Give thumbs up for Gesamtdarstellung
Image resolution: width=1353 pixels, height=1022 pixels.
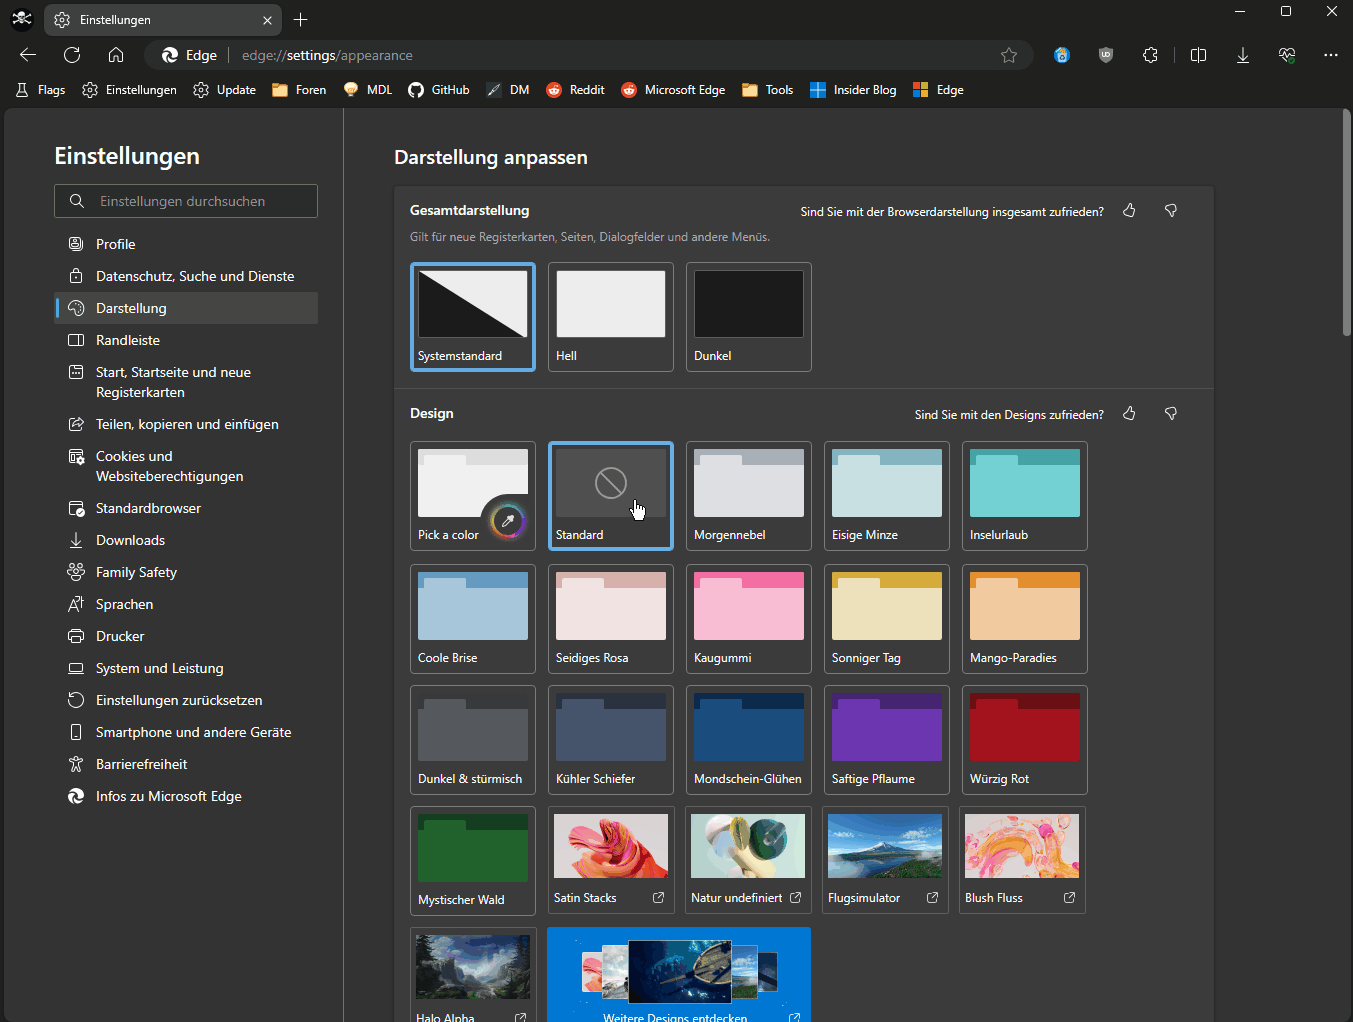coord(1129,211)
